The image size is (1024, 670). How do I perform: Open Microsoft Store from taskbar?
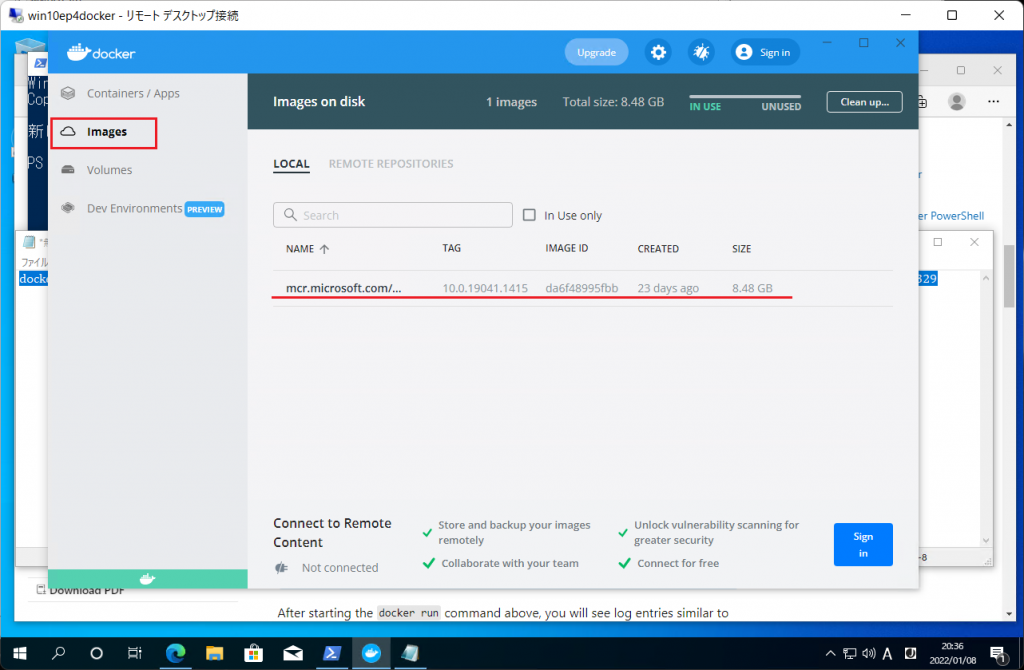tap(253, 653)
